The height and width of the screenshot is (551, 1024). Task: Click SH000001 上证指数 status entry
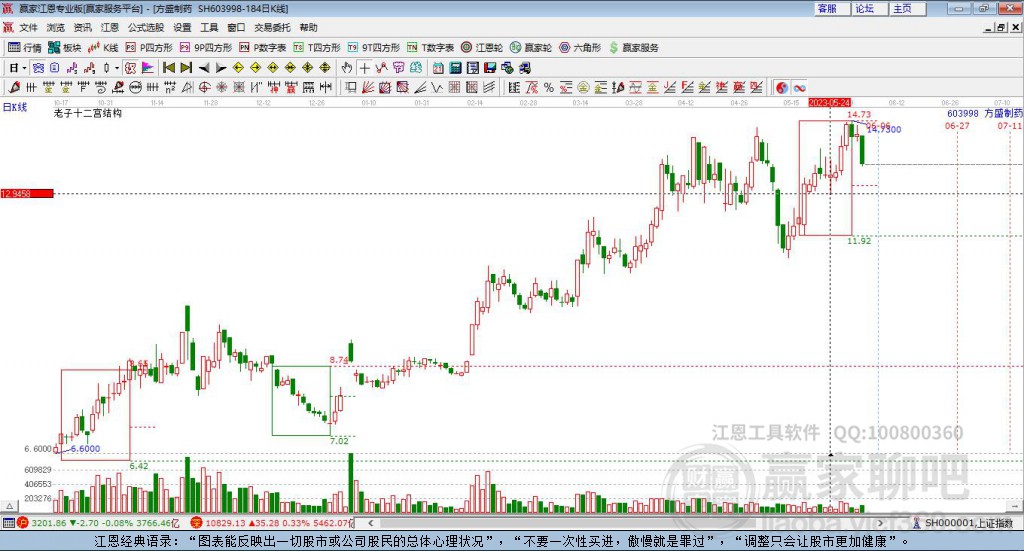click(x=968, y=523)
